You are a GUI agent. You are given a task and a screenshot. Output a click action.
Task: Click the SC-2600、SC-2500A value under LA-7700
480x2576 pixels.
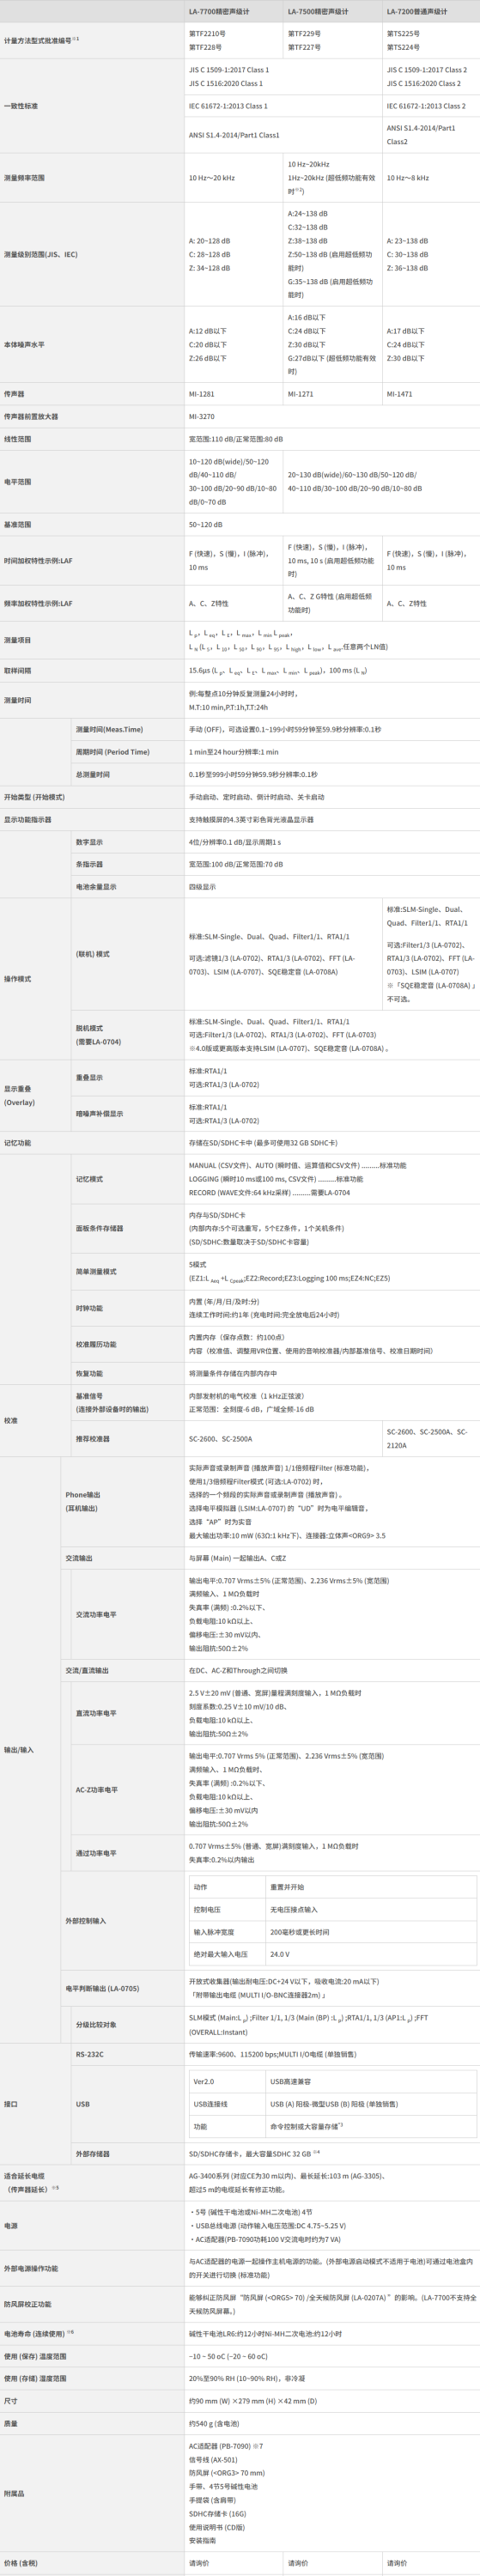tap(221, 1439)
